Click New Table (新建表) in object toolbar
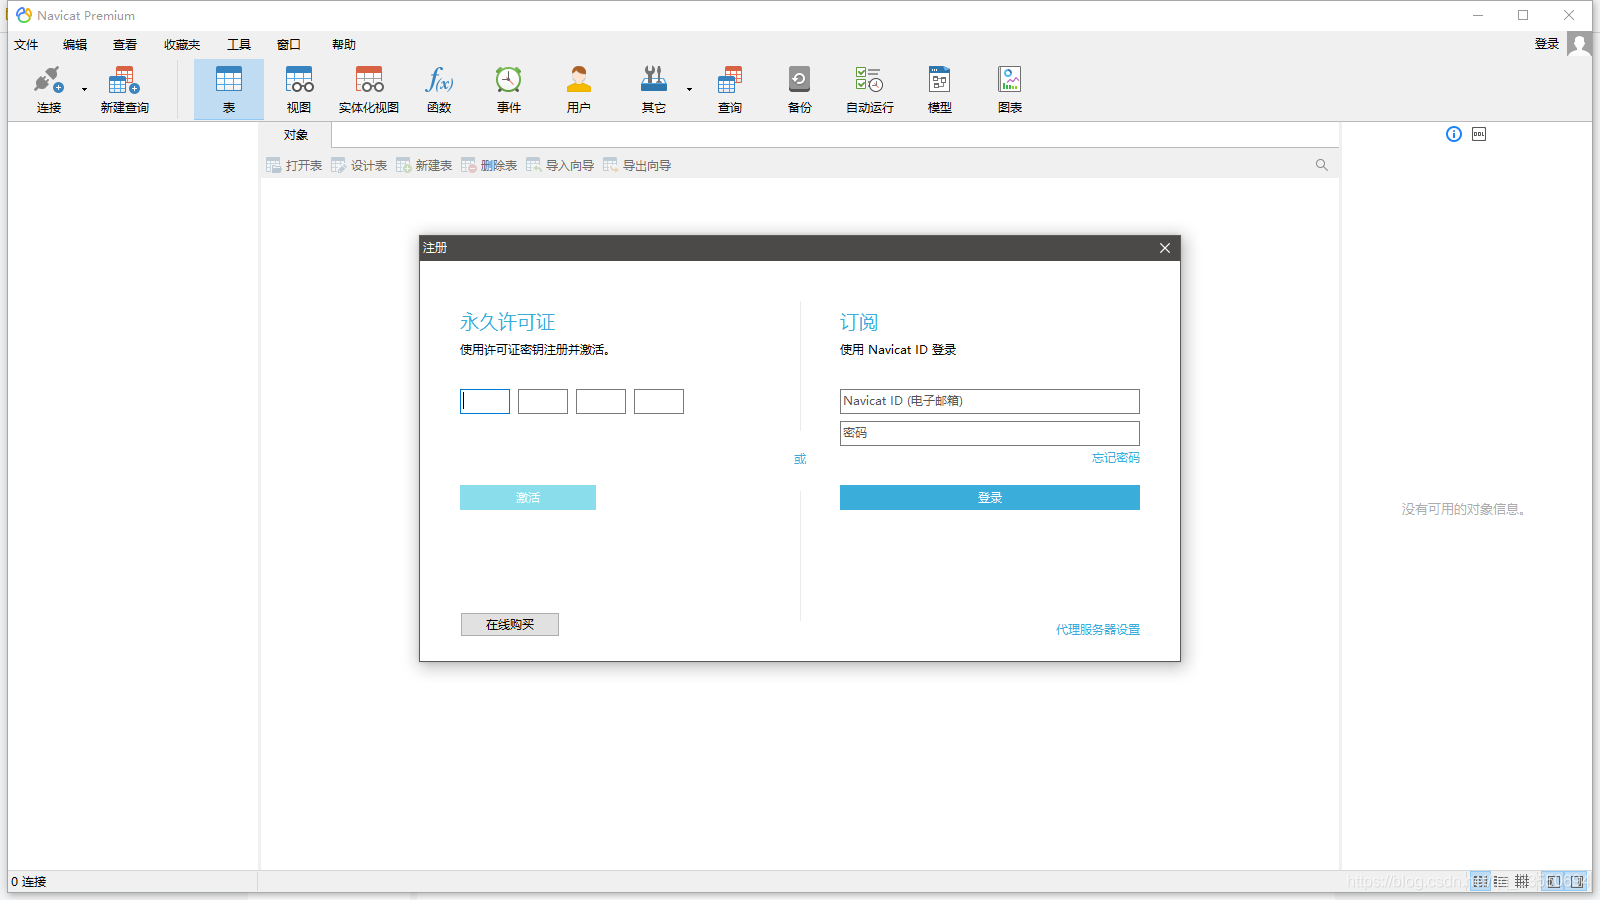This screenshot has width=1600, height=900. pyautogui.click(x=424, y=165)
